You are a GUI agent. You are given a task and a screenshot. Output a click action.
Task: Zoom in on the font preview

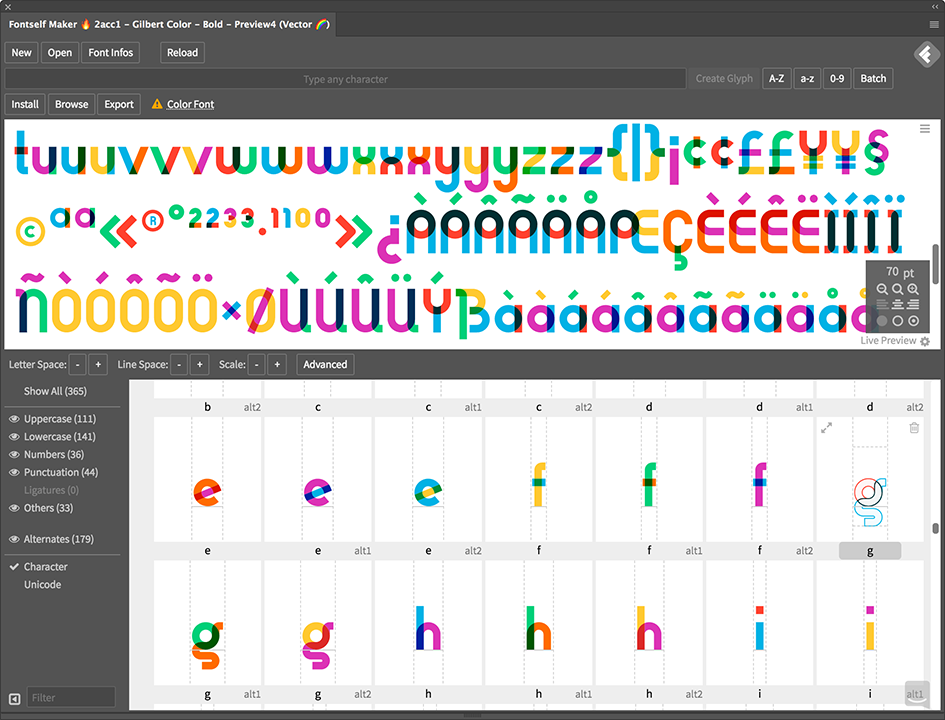point(913,289)
